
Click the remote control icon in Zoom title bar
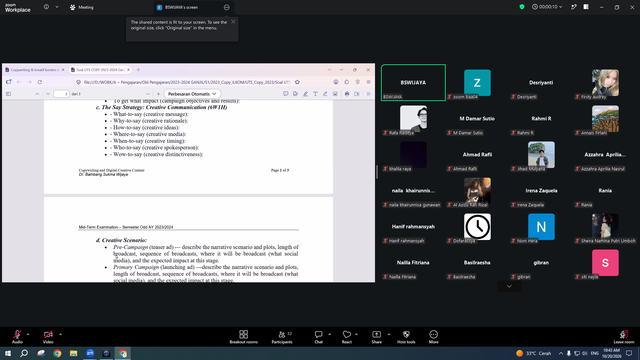[573, 7]
